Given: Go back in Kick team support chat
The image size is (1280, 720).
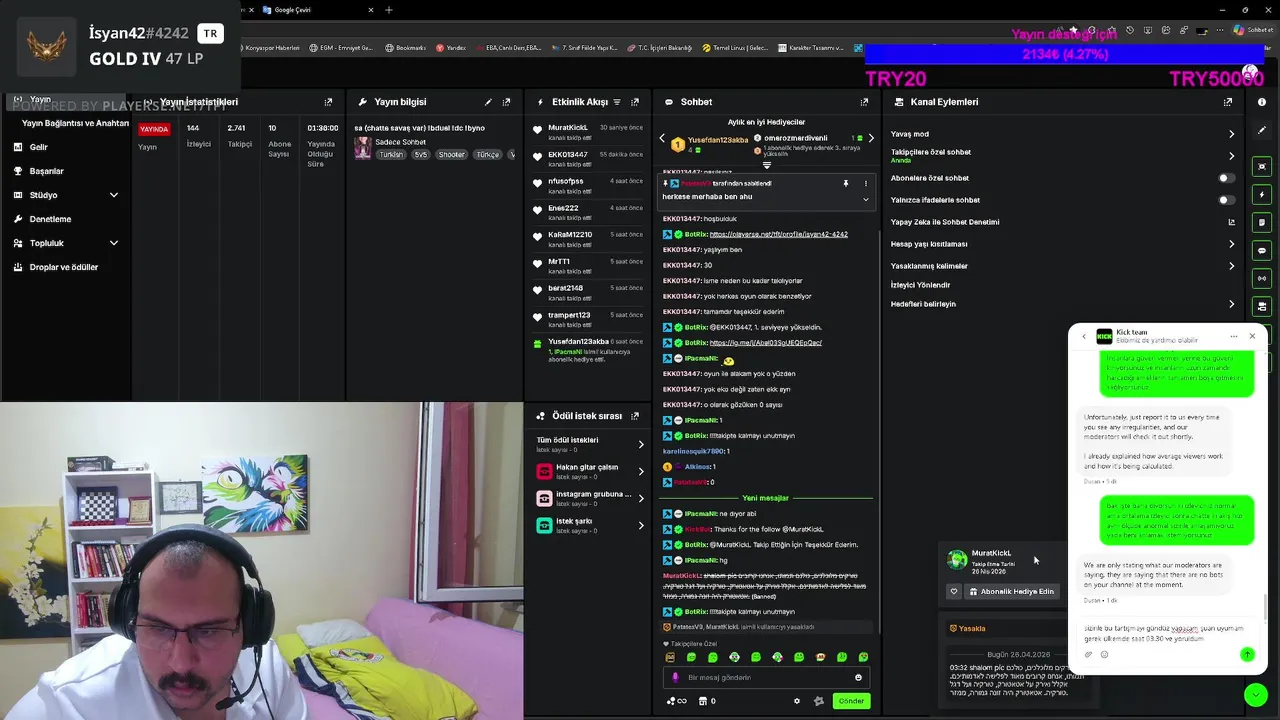Looking at the screenshot, I should 1084,336.
